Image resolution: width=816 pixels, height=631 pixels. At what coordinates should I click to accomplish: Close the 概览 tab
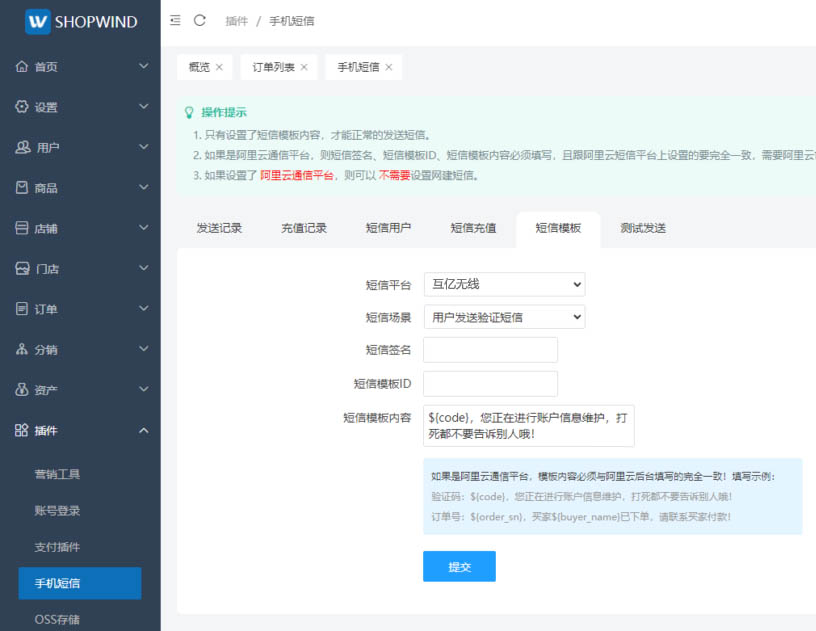coord(219,67)
